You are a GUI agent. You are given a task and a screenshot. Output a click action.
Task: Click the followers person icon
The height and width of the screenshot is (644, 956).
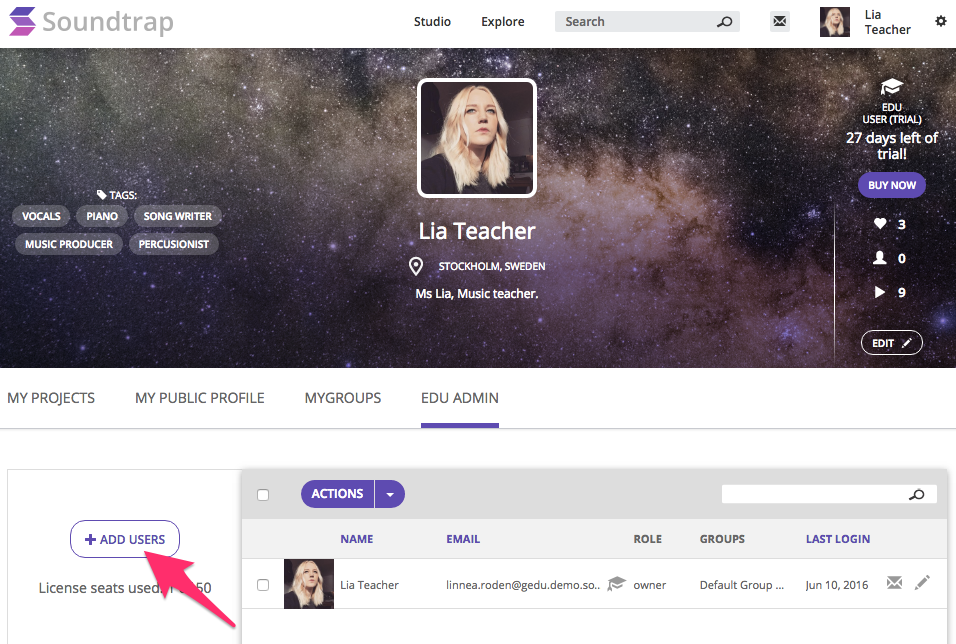pyautogui.click(x=880, y=258)
